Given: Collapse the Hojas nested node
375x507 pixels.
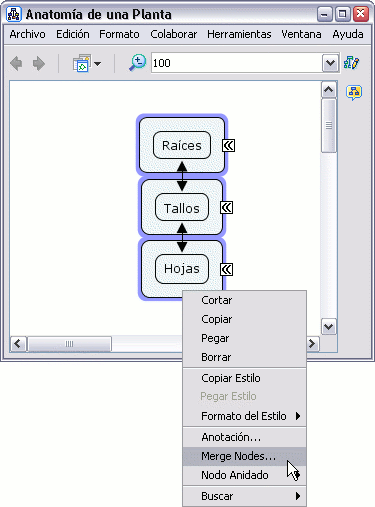Looking at the screenshot, I should coord(227,269).
